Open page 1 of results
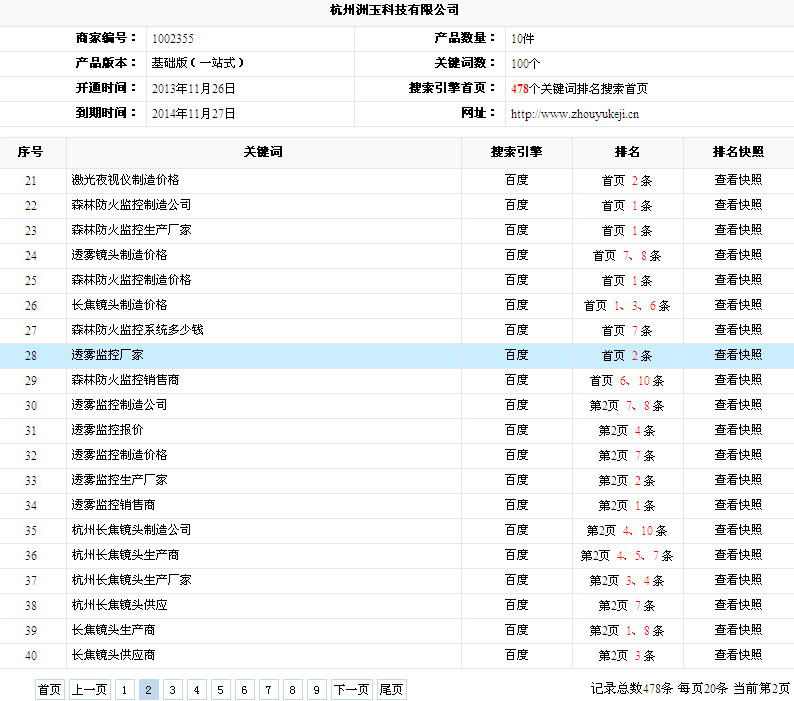The height and width of the screenshot is (701, 794). [125, 689]
